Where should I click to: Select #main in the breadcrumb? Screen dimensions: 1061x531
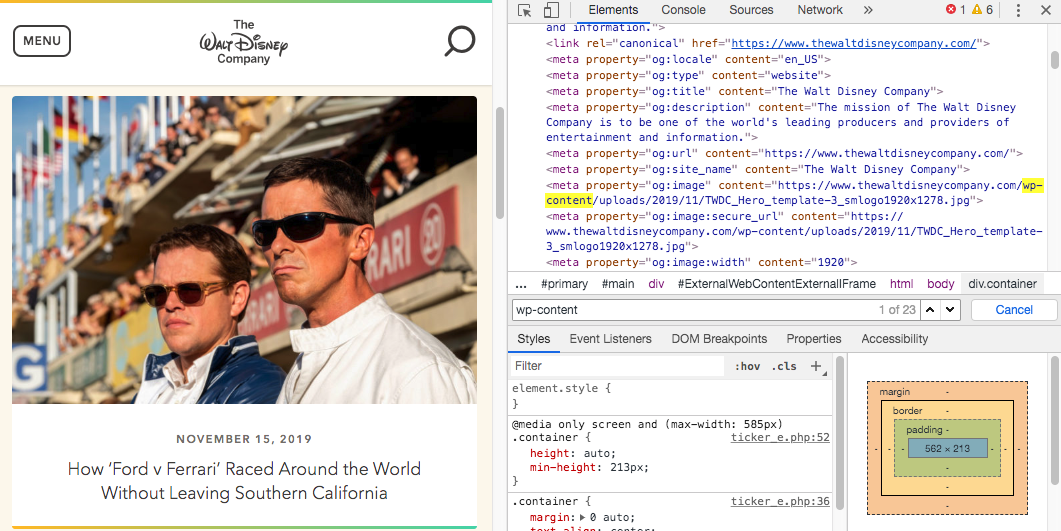(x=618, y=284)
